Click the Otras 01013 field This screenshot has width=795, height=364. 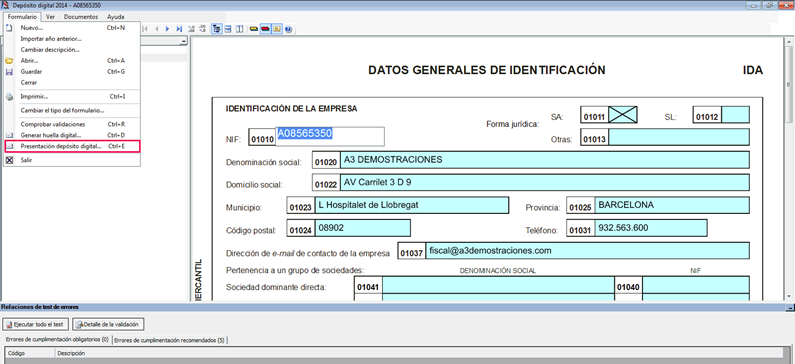(679, 137)
